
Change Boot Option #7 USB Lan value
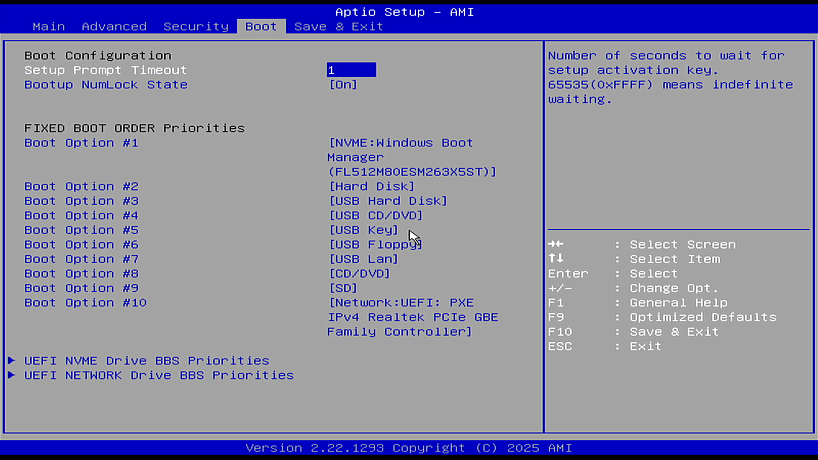coord(364,259)
